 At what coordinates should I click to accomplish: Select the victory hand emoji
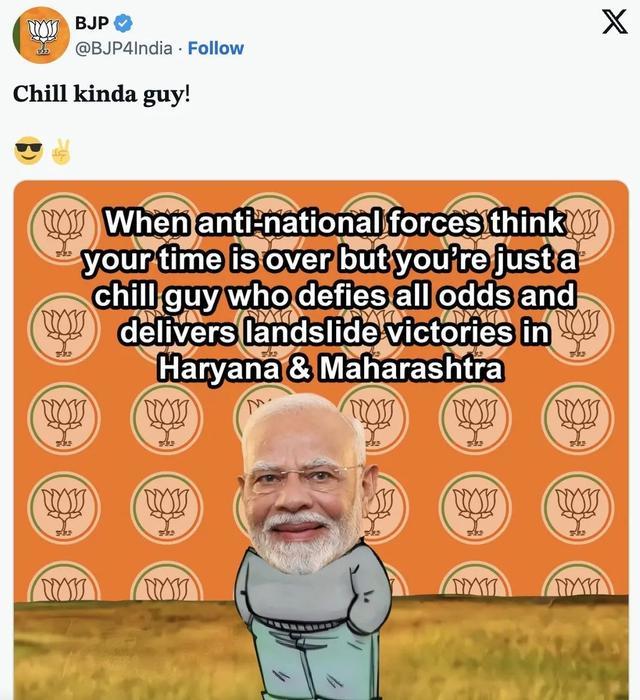(x=61, y=151)
